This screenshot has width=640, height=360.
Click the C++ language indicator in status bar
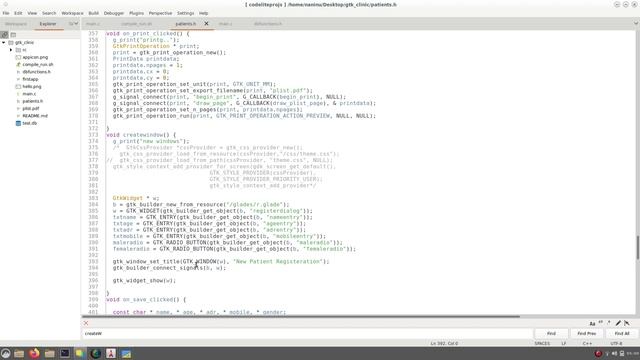click(587, 344)
